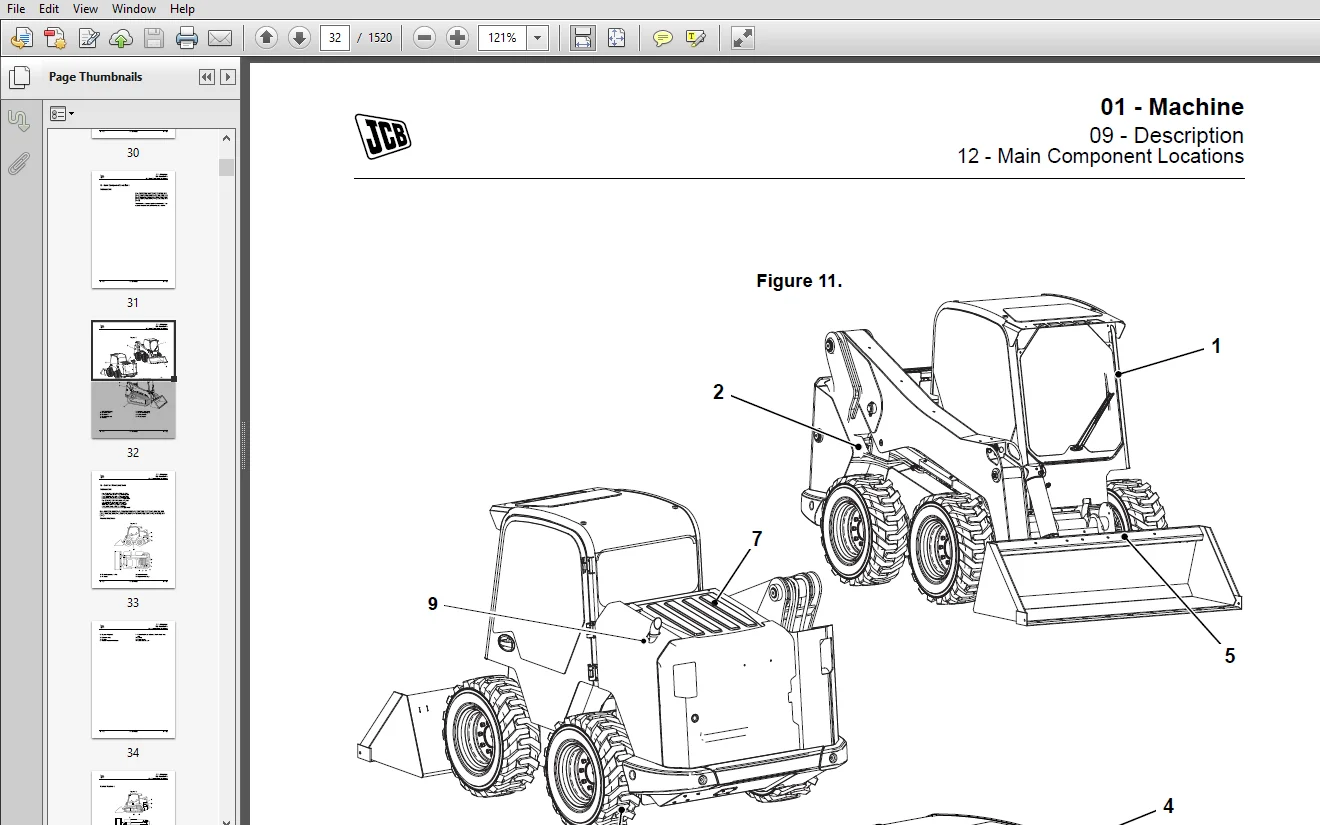Viewport: 1320px width, 825px height.
Task: Collapse the Page Thumbnails panel with double arrow
Action: (207, 77)
